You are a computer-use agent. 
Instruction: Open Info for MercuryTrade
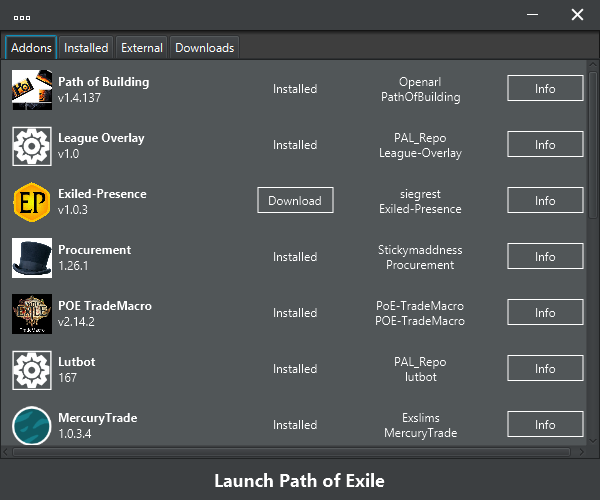(x=545, y=424)
